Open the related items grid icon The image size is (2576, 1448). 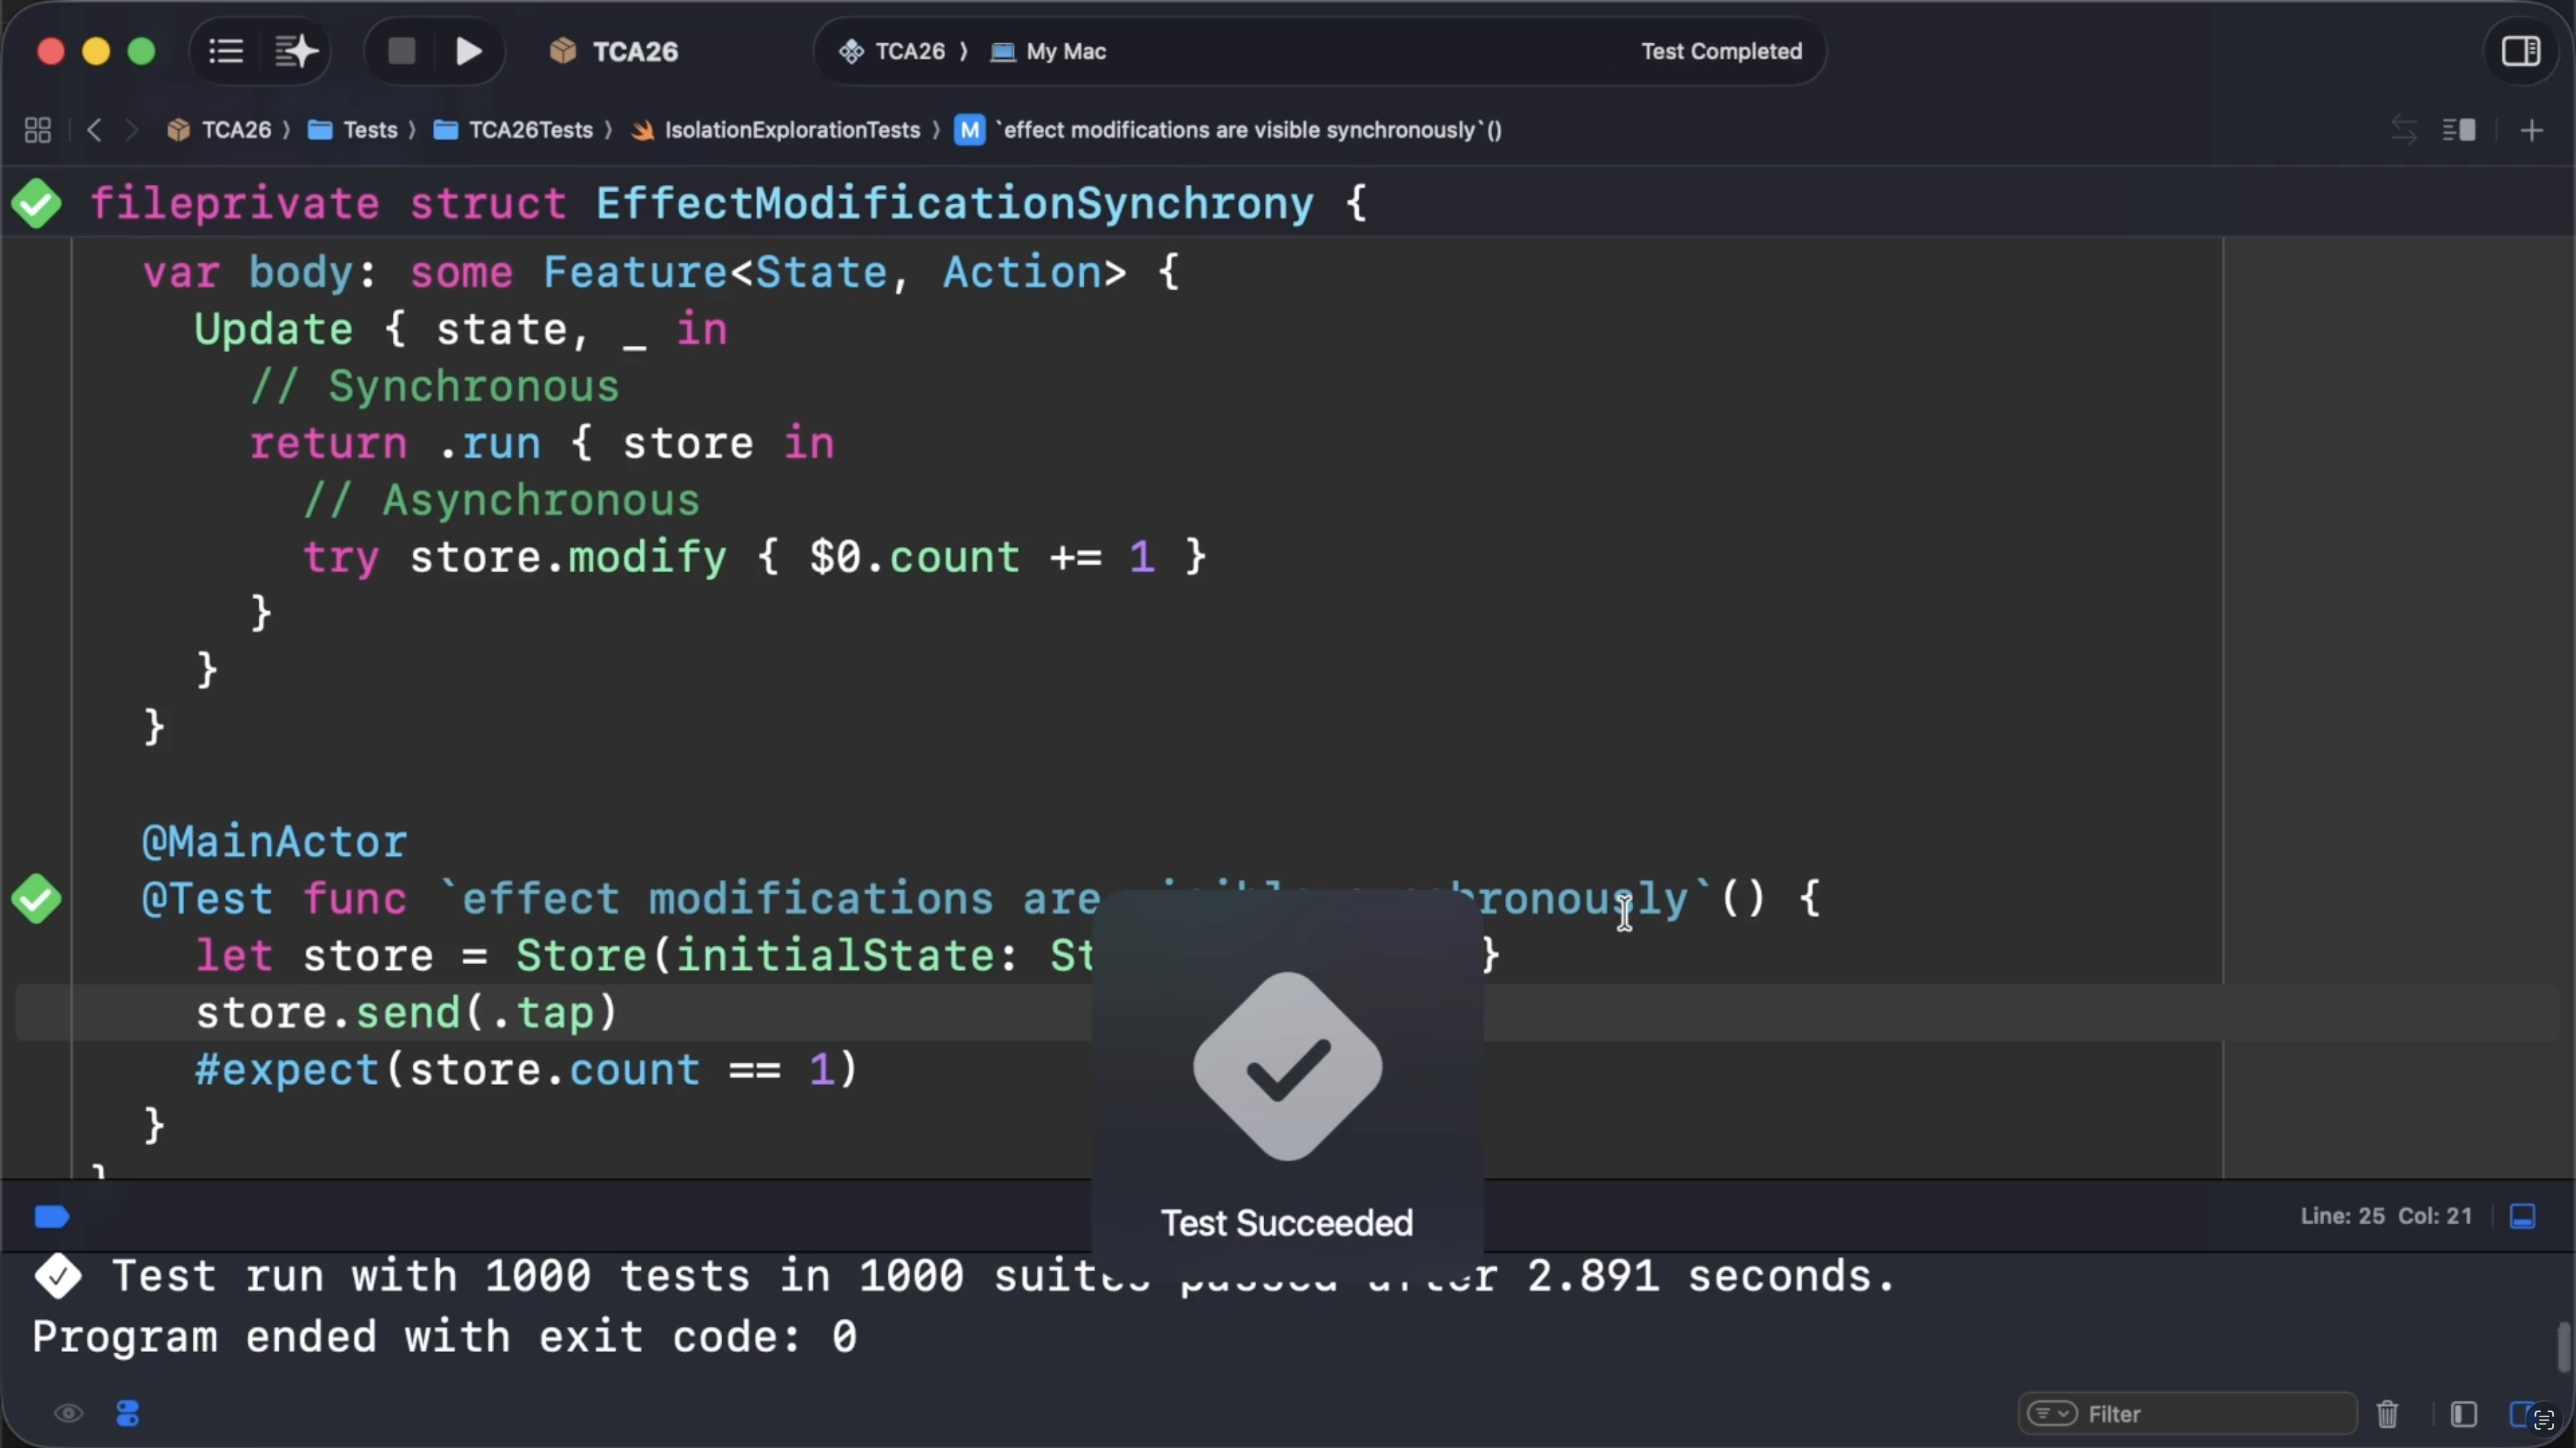coord(38,130)
